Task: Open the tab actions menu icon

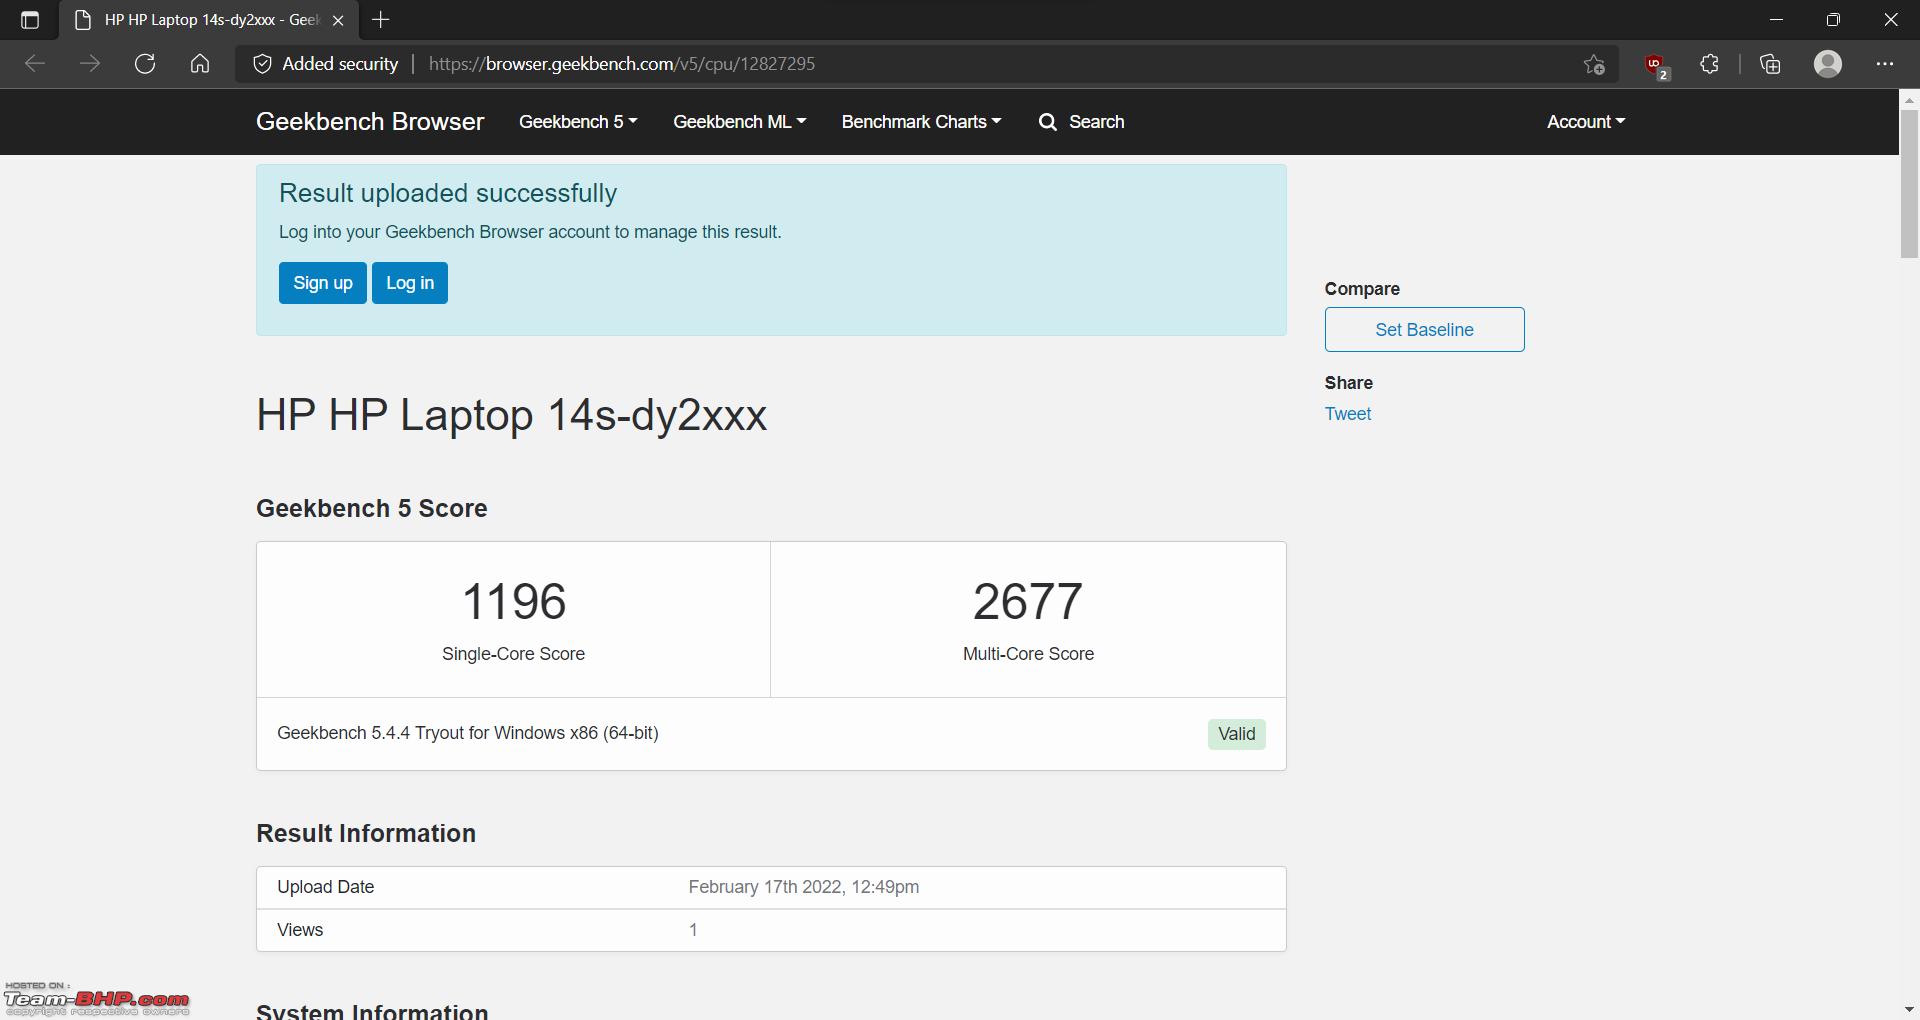Action: coord(30,20)
